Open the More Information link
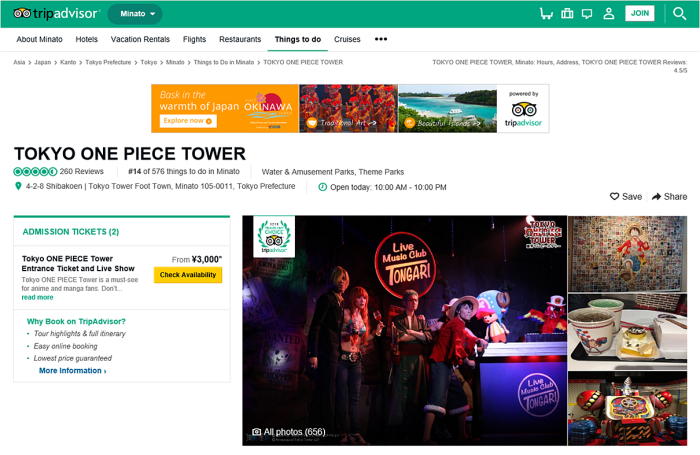 [x=72, y=371]
